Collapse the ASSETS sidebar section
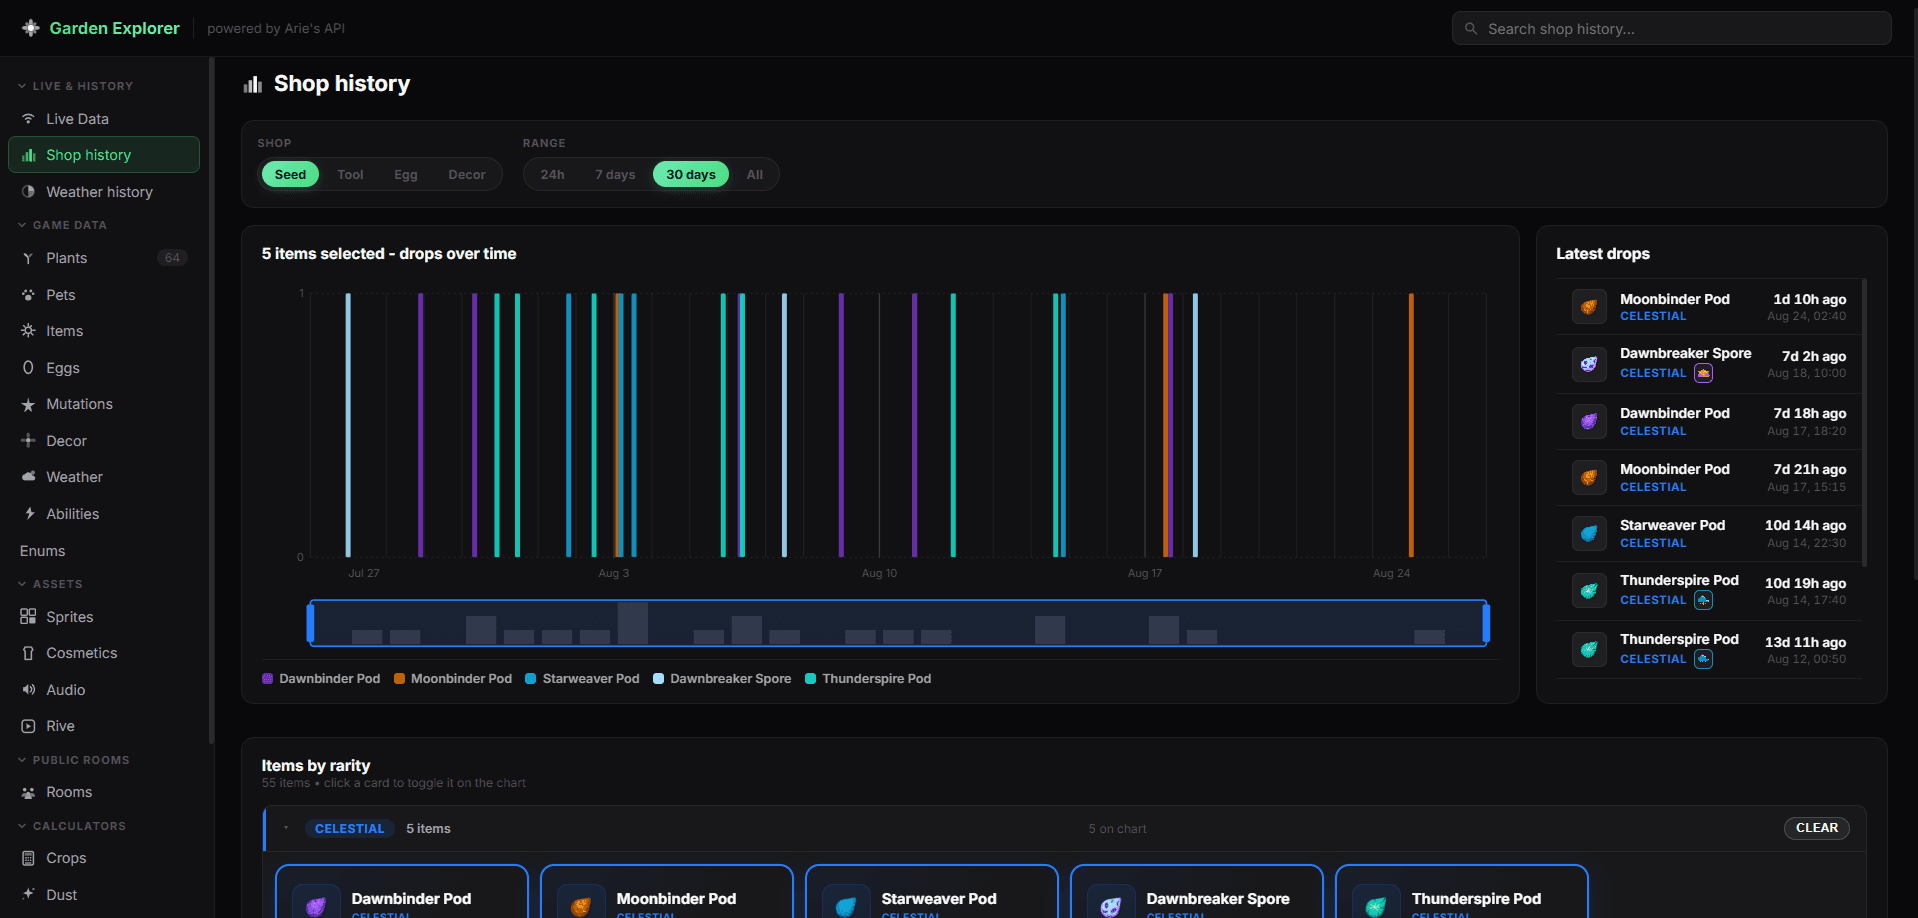Image resolution: width=1918 pixels, height=918 pixels. pos(50,584)
